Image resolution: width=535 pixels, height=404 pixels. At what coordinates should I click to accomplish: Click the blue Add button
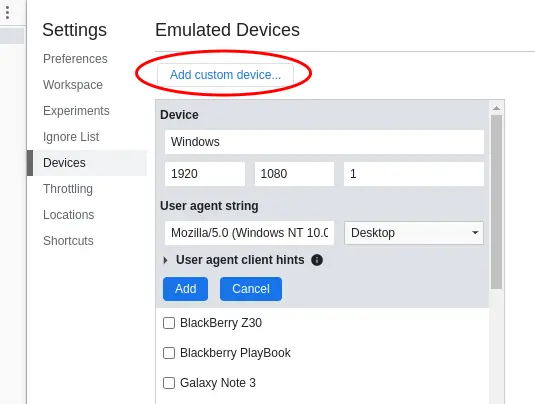185,289
